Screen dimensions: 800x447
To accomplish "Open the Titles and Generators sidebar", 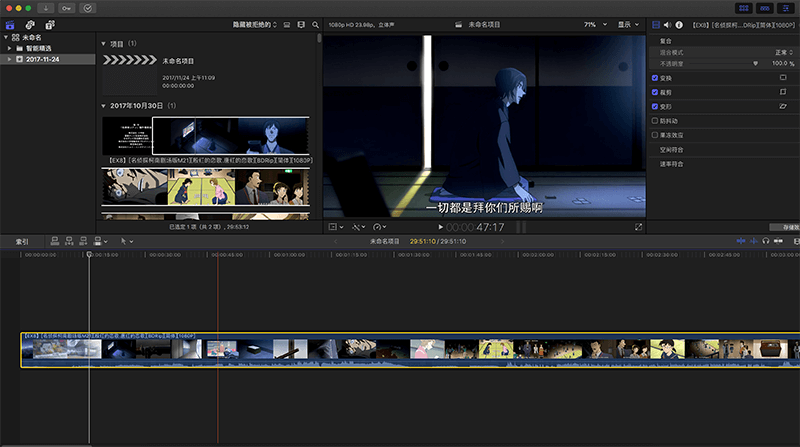I will click(50, 24).
